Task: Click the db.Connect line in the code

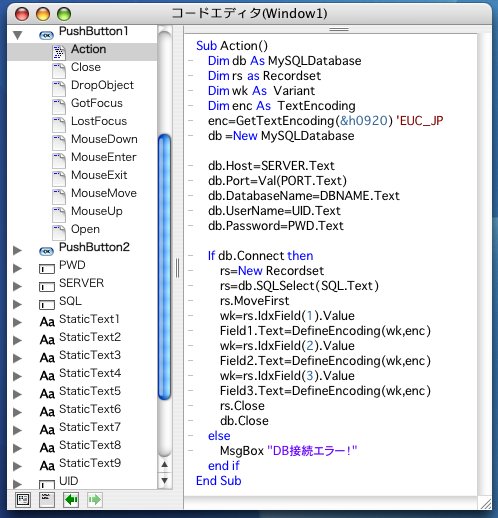Action: click(260, 256)
